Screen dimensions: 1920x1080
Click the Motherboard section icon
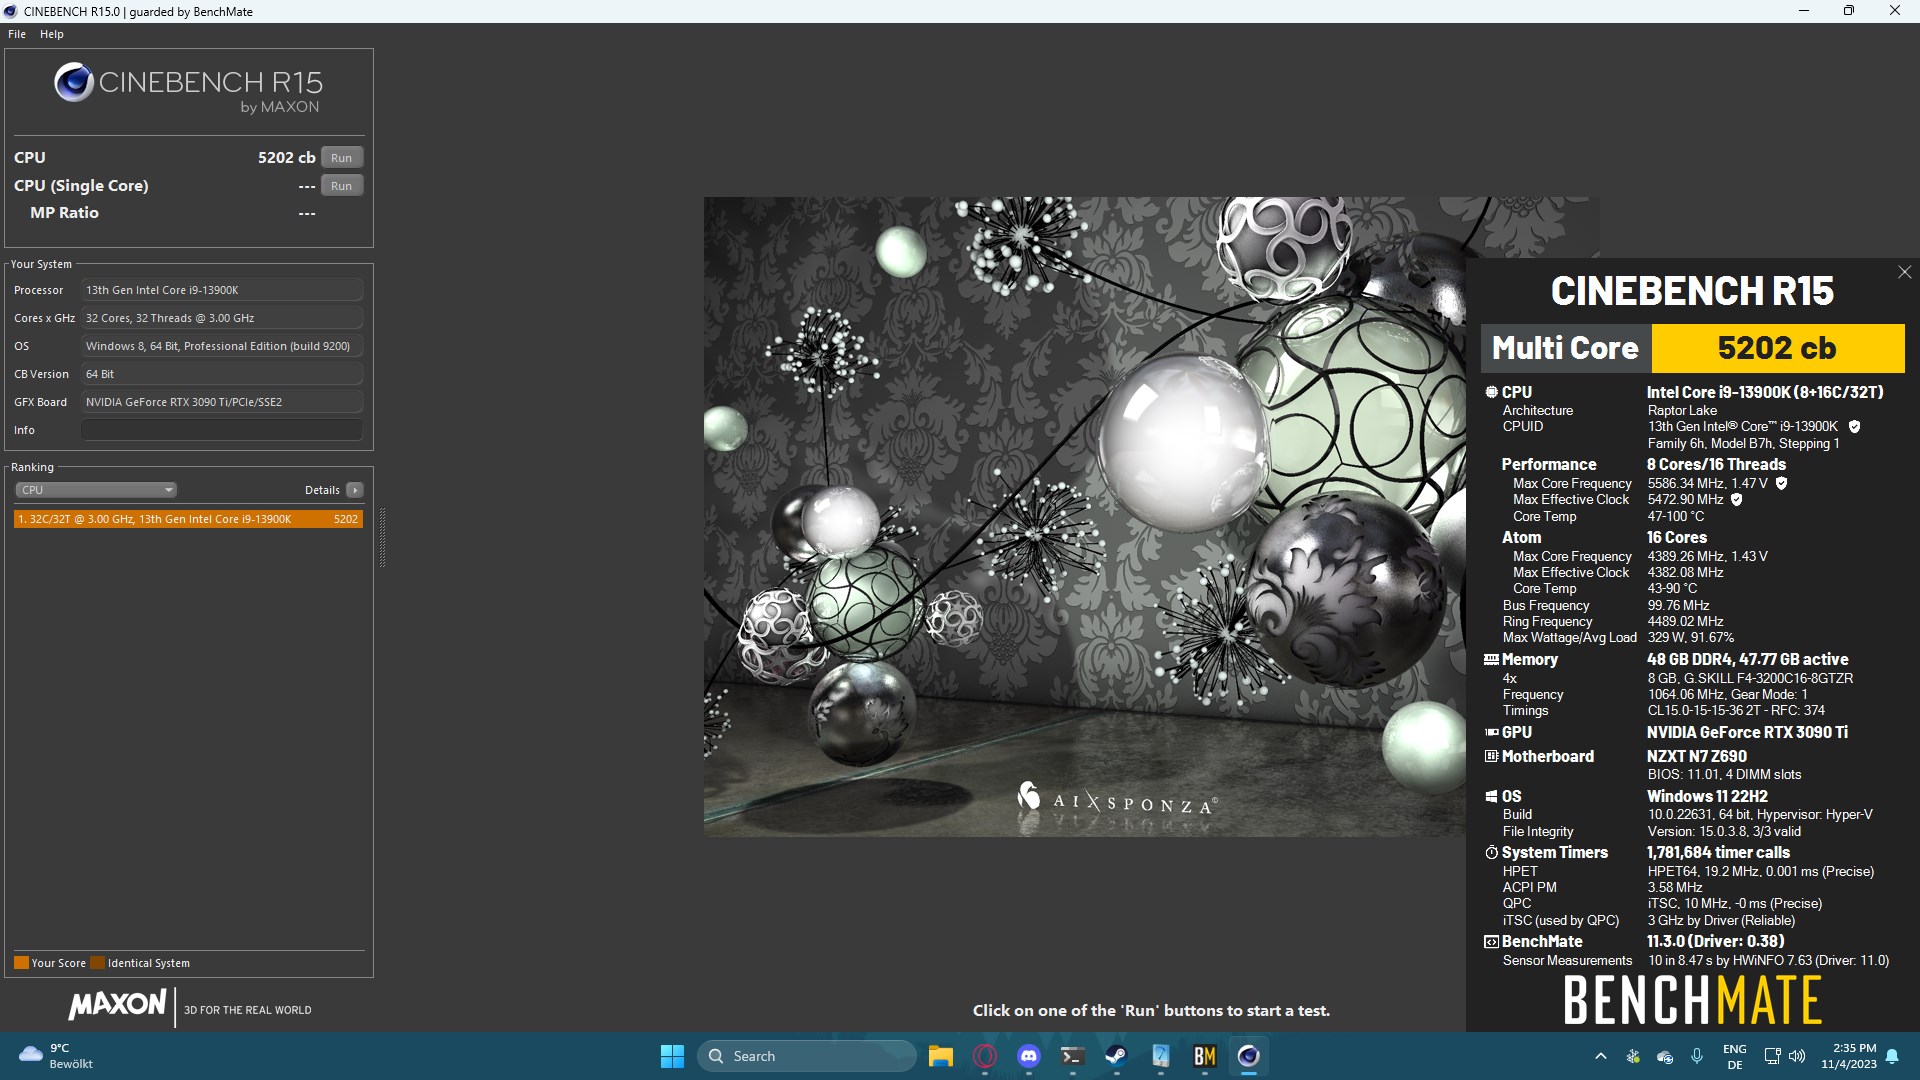tap(1491, 757)
